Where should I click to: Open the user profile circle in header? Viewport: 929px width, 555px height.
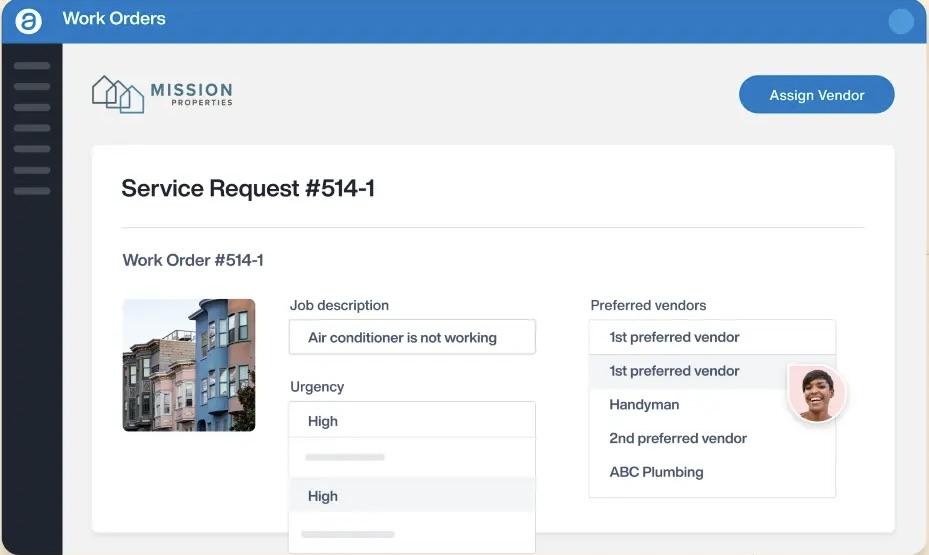900,21
